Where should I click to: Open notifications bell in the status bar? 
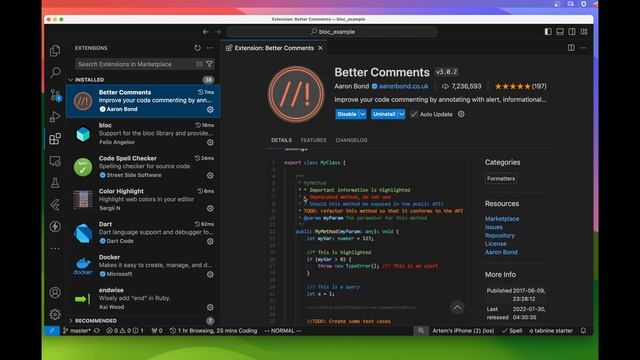[x=583, y=331]
